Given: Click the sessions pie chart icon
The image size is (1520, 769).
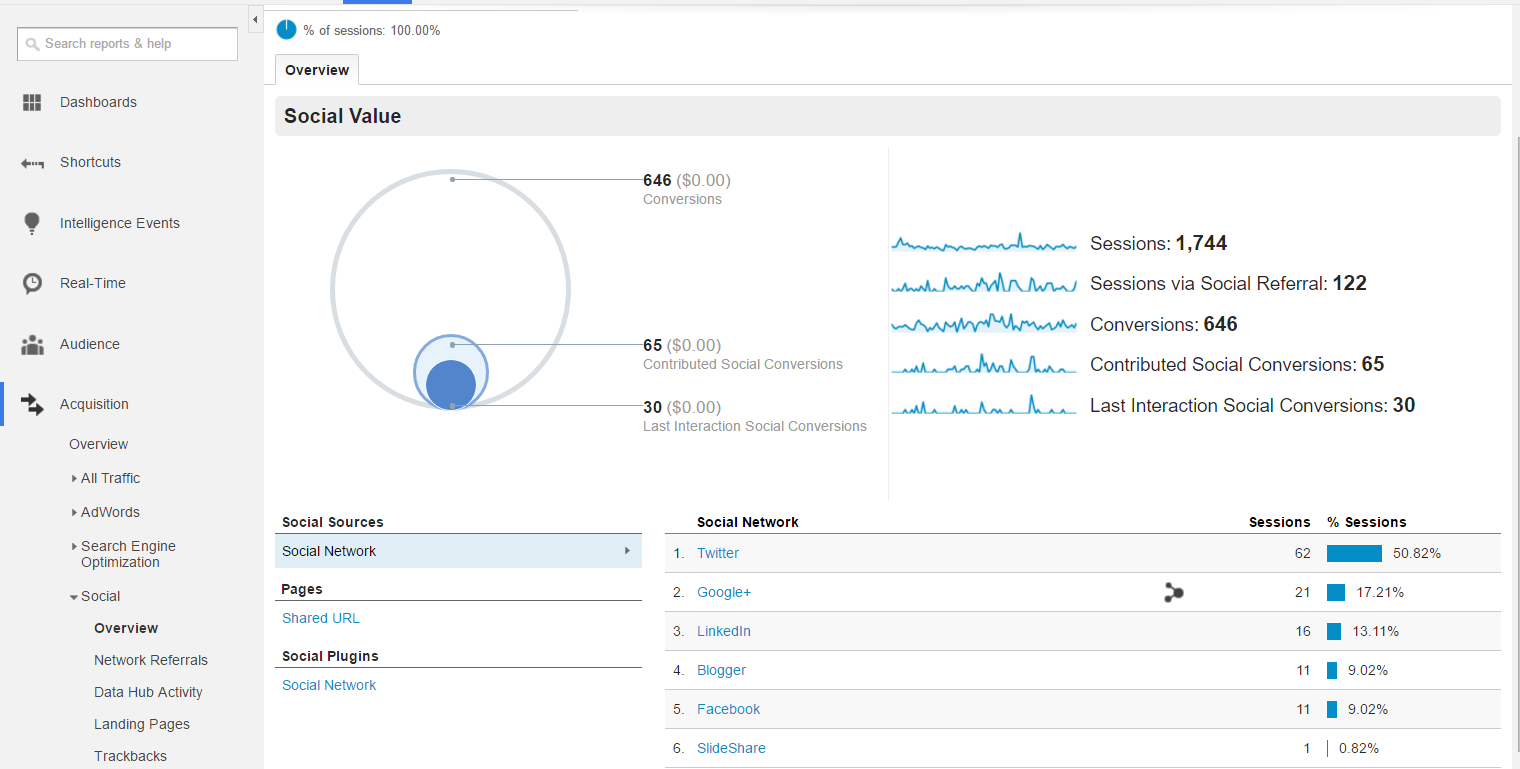Looking at the screenshot, I should (x=287, y=30).
